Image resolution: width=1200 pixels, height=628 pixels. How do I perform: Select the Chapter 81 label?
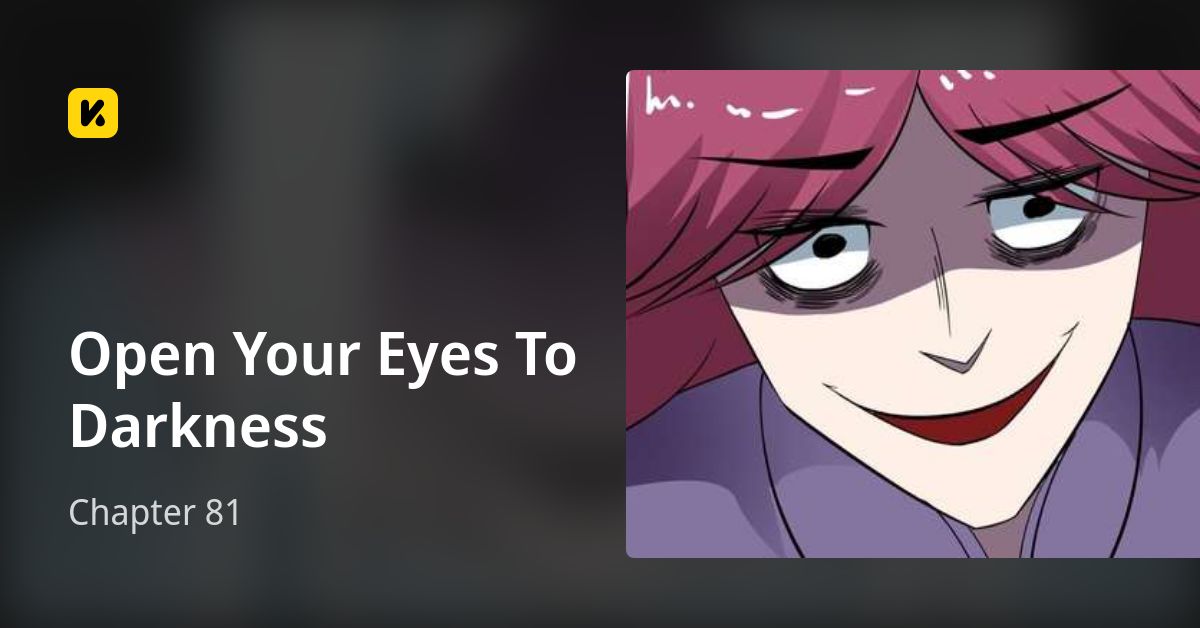pyautogui.click(x=155, y=513)
